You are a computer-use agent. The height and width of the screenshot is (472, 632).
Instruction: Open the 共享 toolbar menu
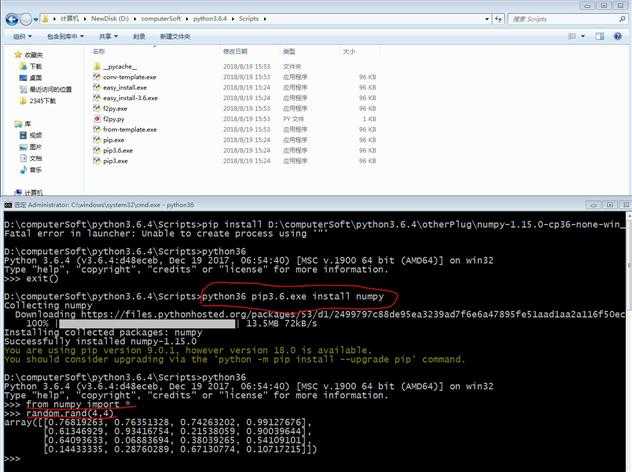pyautogui.click(x=108, y=36)
